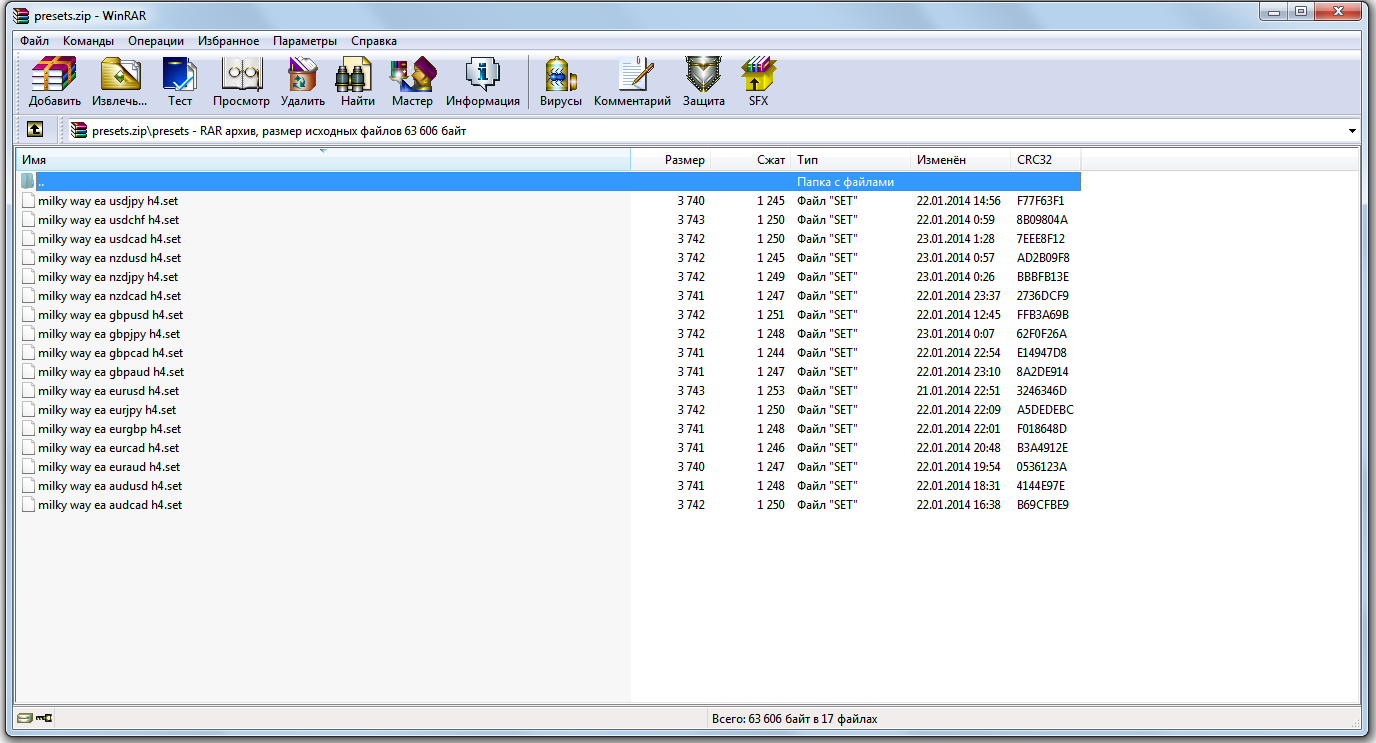Viewport: 1376px width, 743px height.
Task: Click the up-one-level folder button
Action: click(35, 129)
